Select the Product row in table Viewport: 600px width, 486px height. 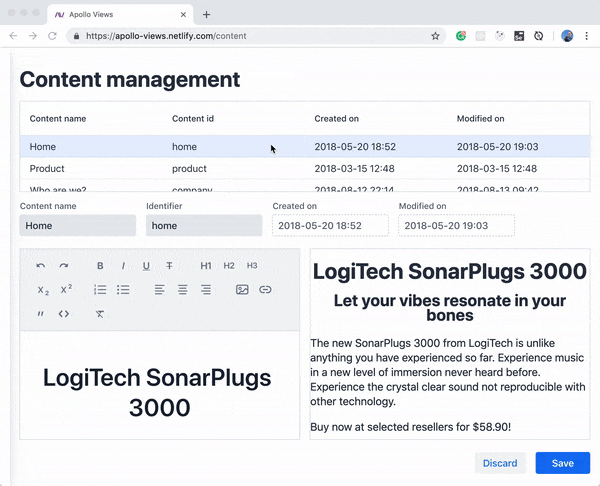pyautogui.click(x=305, y=168)
